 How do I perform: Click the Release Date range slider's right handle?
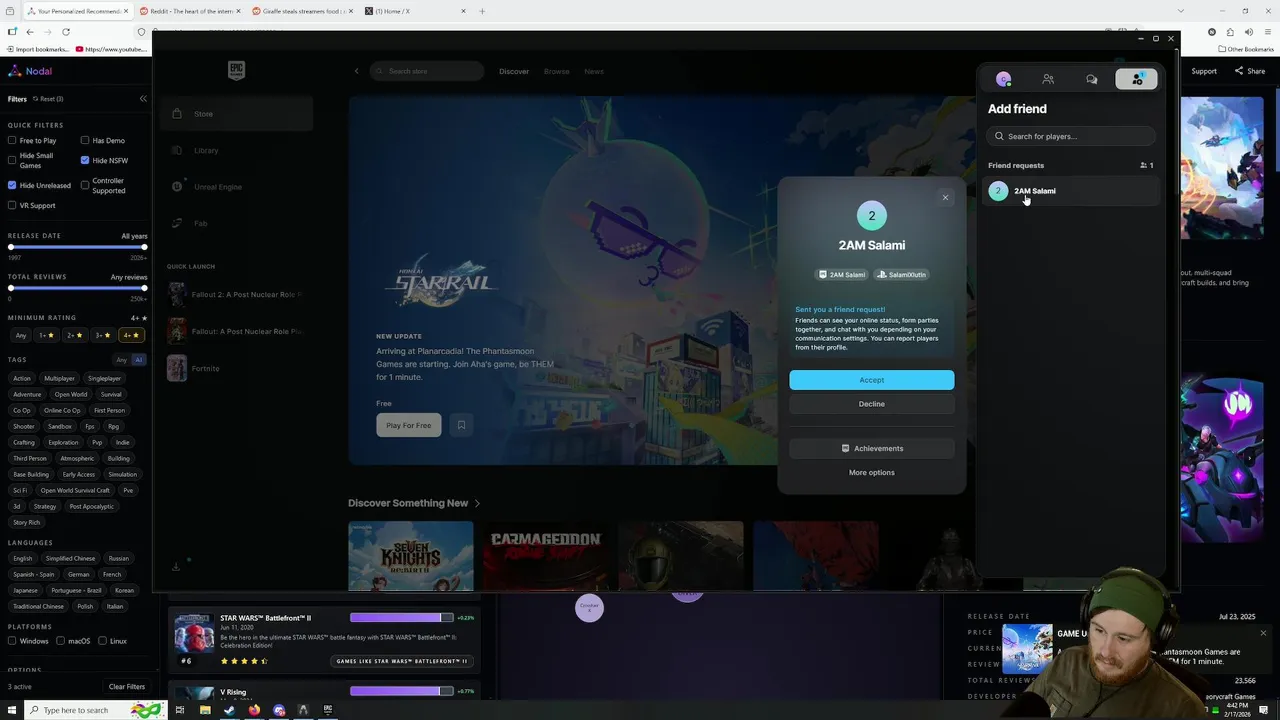(144, 247)
